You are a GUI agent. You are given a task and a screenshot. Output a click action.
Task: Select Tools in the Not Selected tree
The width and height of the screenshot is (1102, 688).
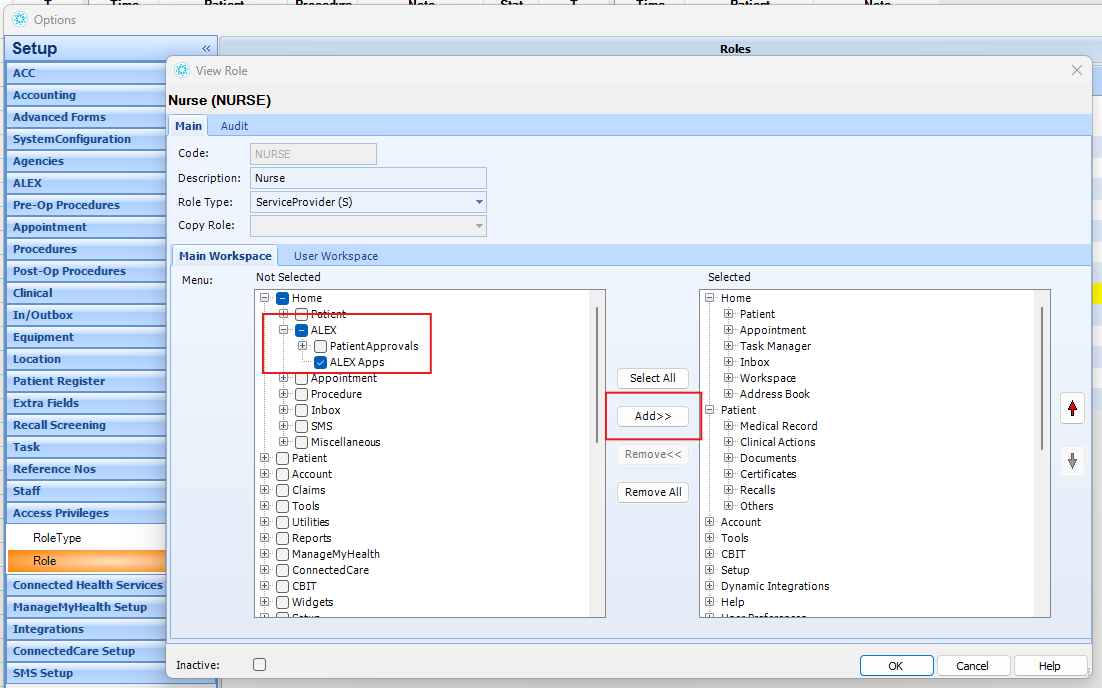pos(306,506)
